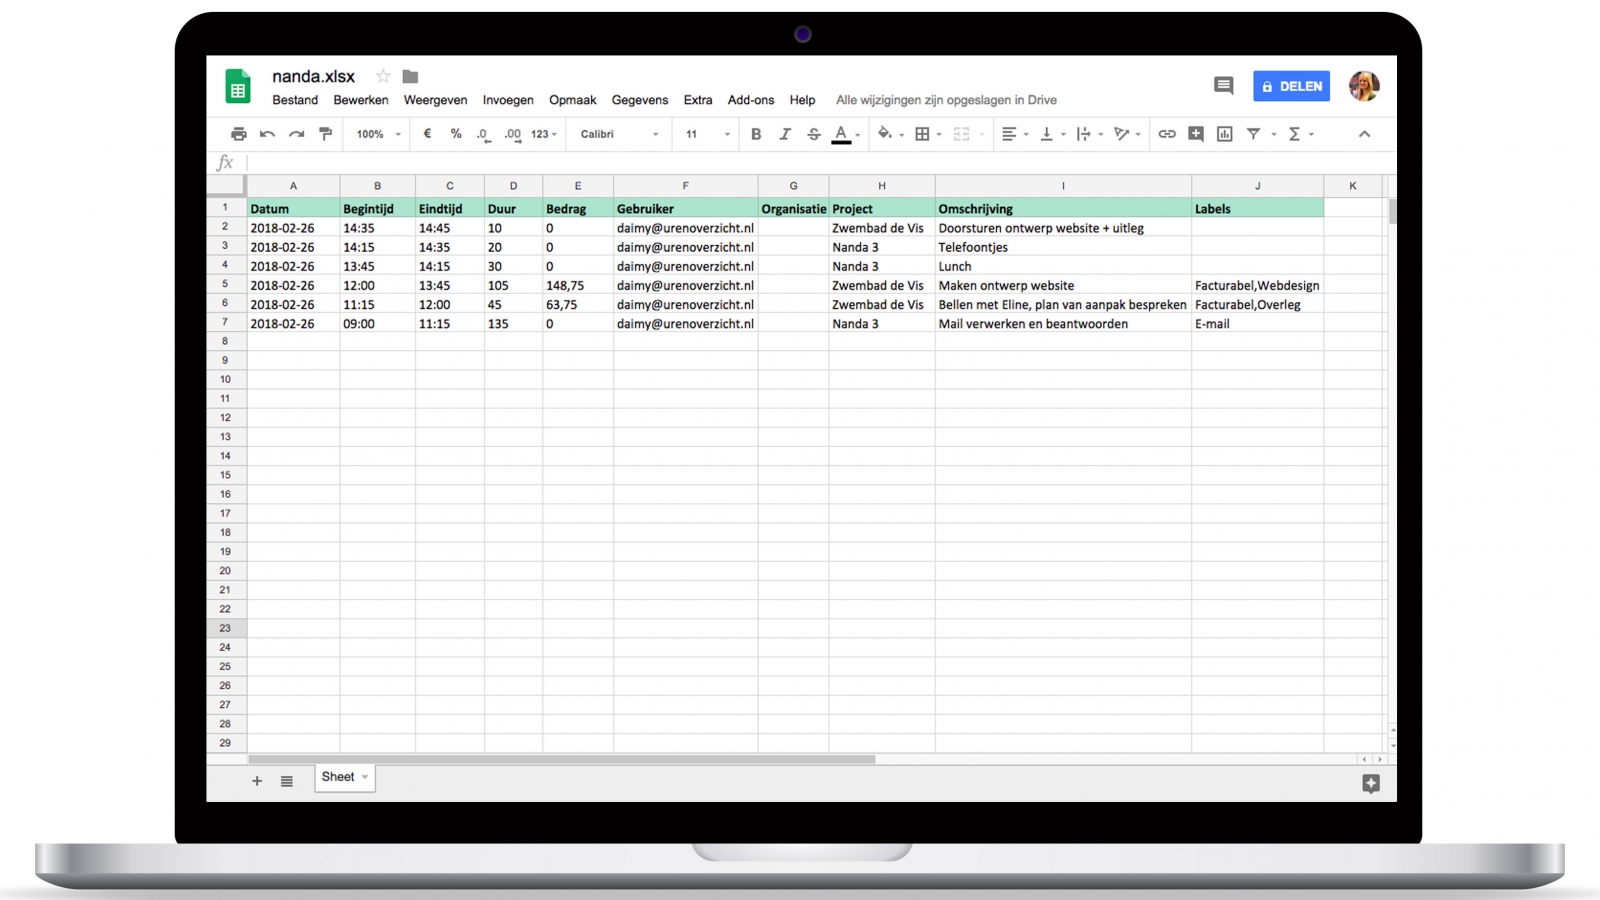Click the Explore icon at bottom right
The height and width of the screenshot is (900, 1600).
[1371, 784]
